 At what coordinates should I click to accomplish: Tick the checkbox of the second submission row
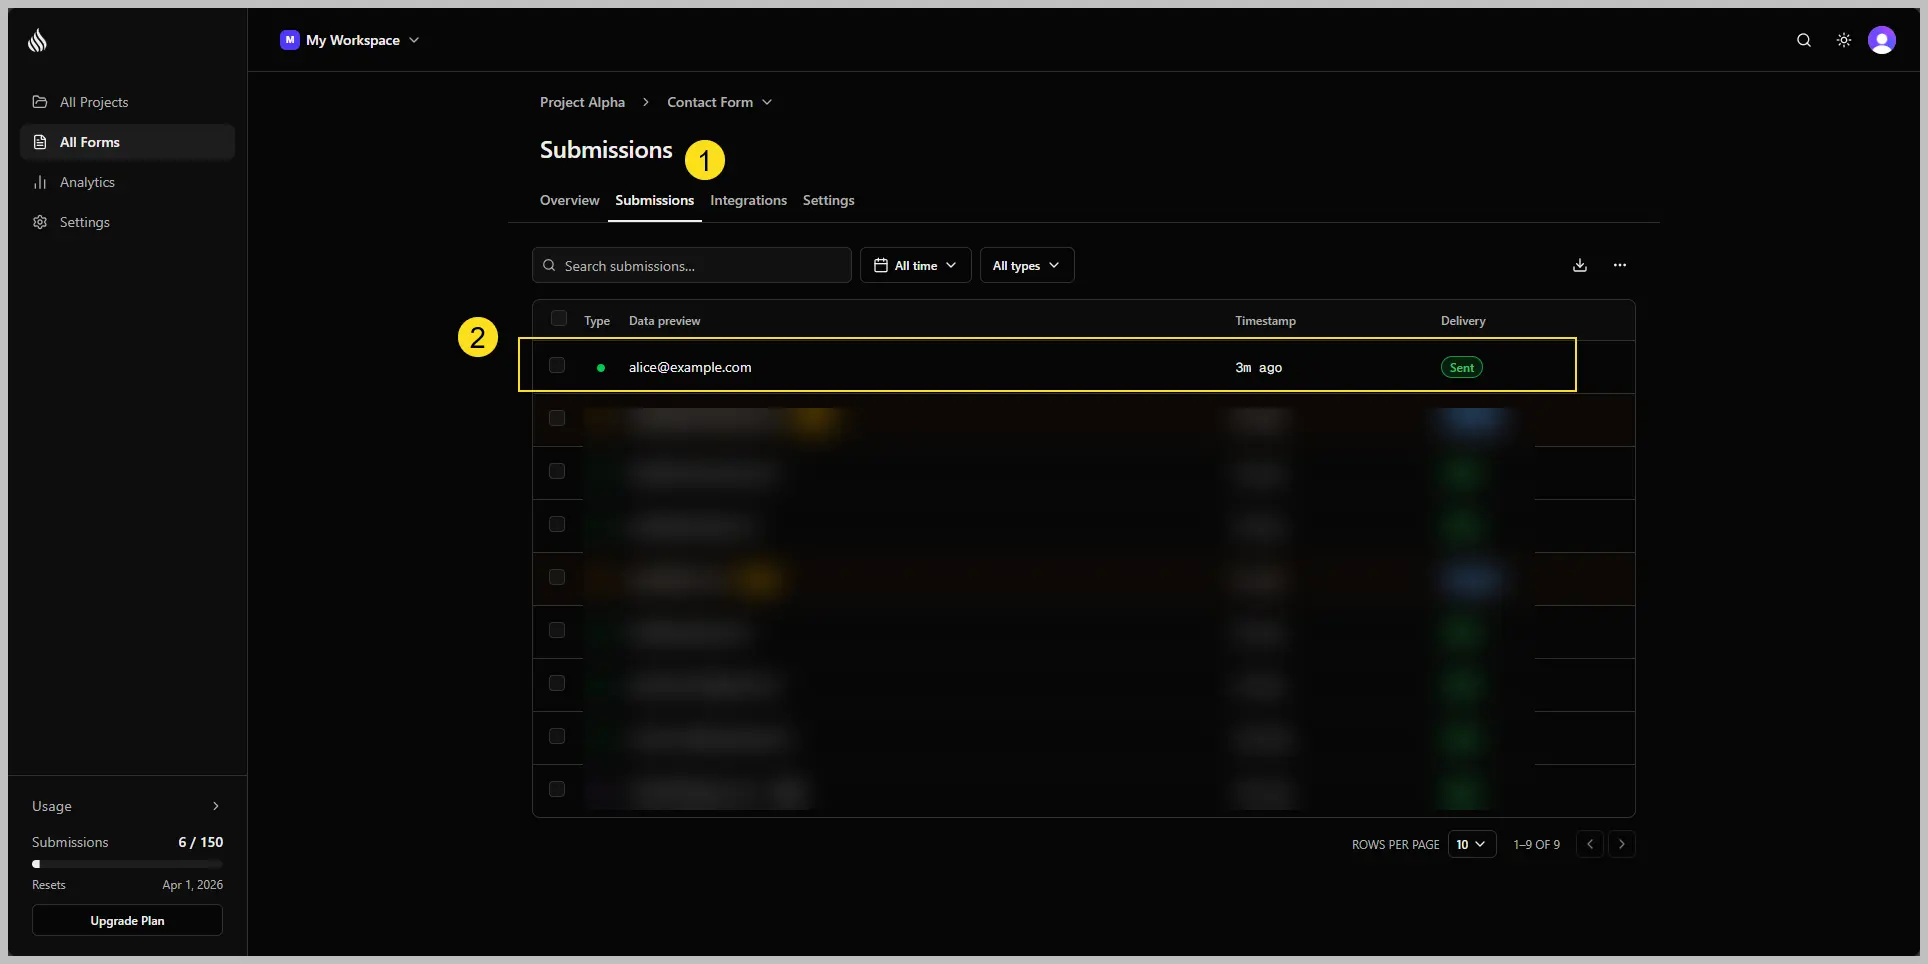coord(557,418)
